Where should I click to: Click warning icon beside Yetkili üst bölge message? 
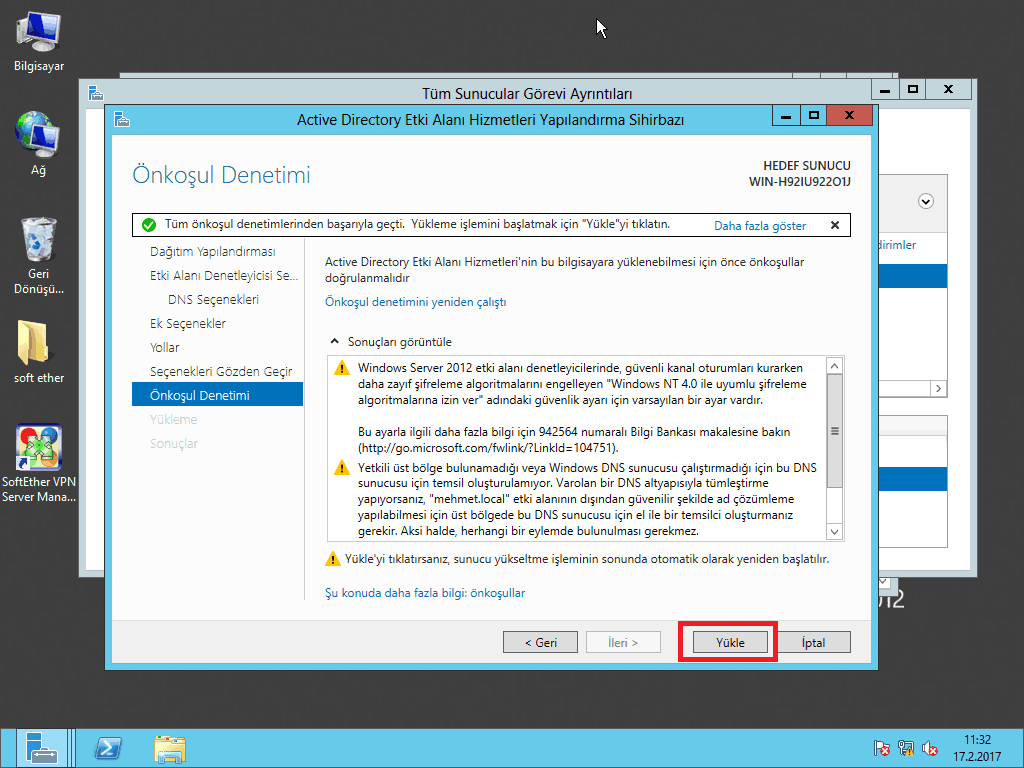342,468
